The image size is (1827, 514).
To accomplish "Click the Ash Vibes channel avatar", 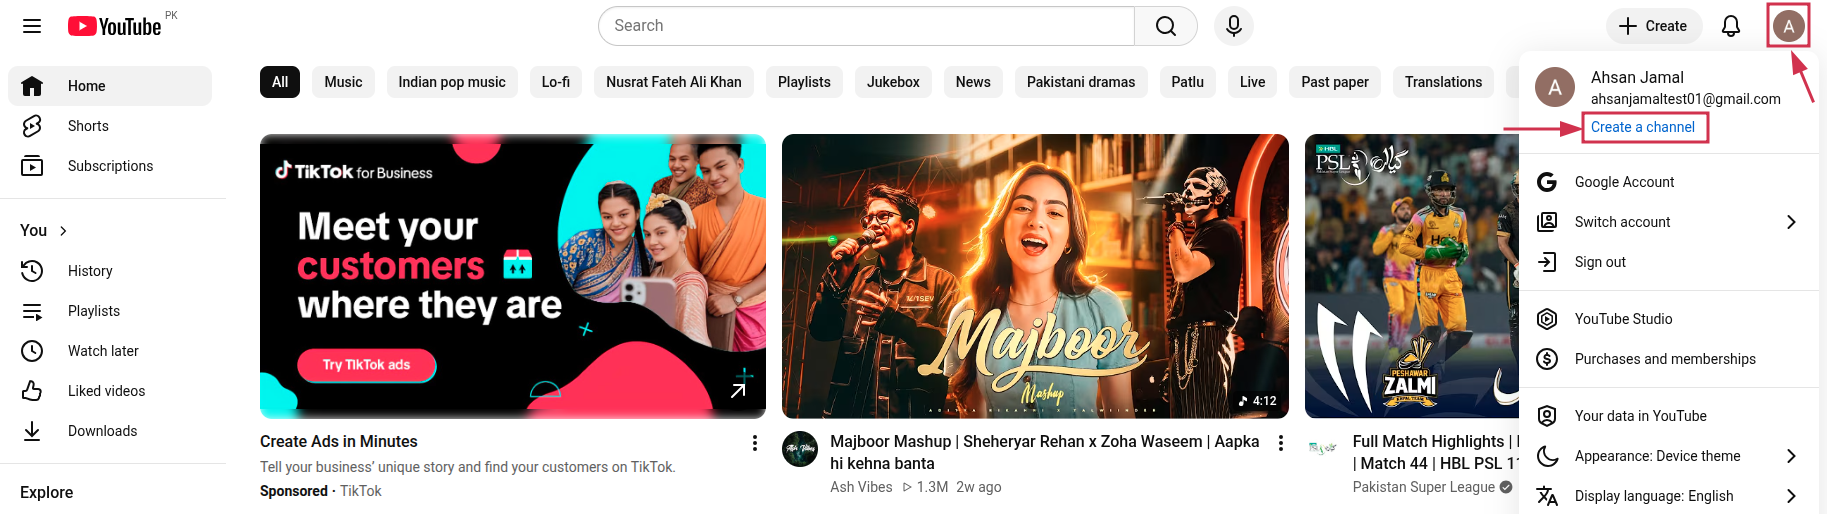I will [x=800, y=450].
